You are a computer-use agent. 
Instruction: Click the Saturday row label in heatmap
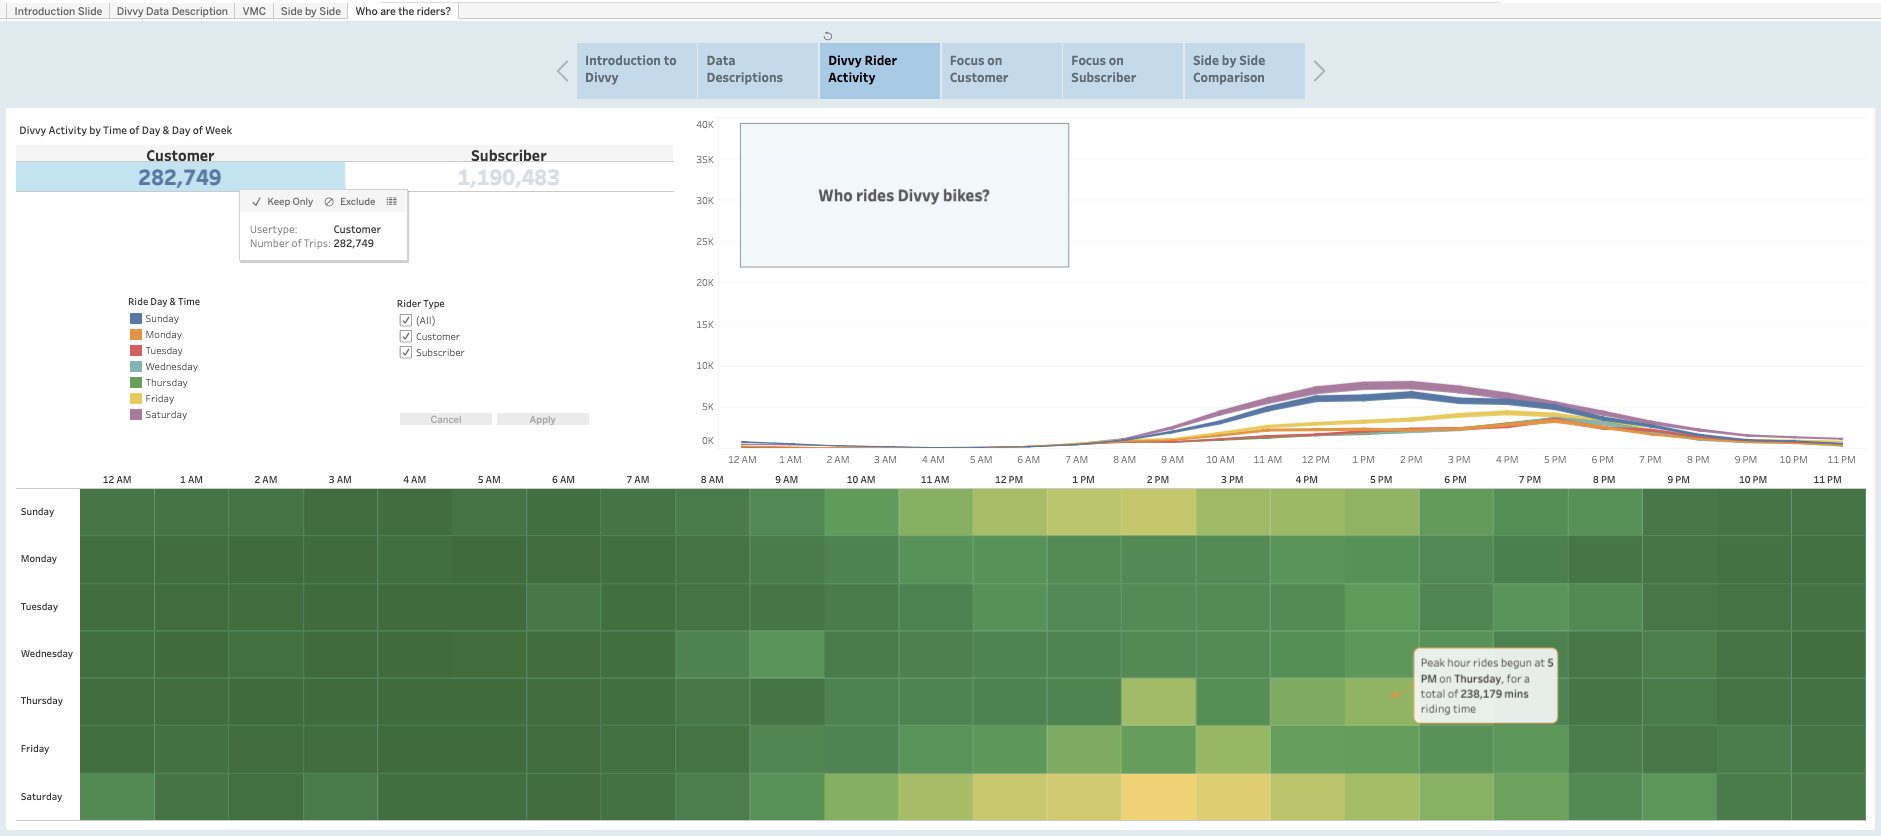41,797
